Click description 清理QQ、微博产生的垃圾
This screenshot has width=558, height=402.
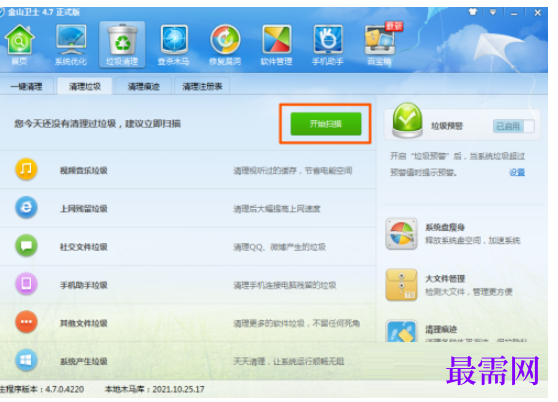[x=279, y=247]
